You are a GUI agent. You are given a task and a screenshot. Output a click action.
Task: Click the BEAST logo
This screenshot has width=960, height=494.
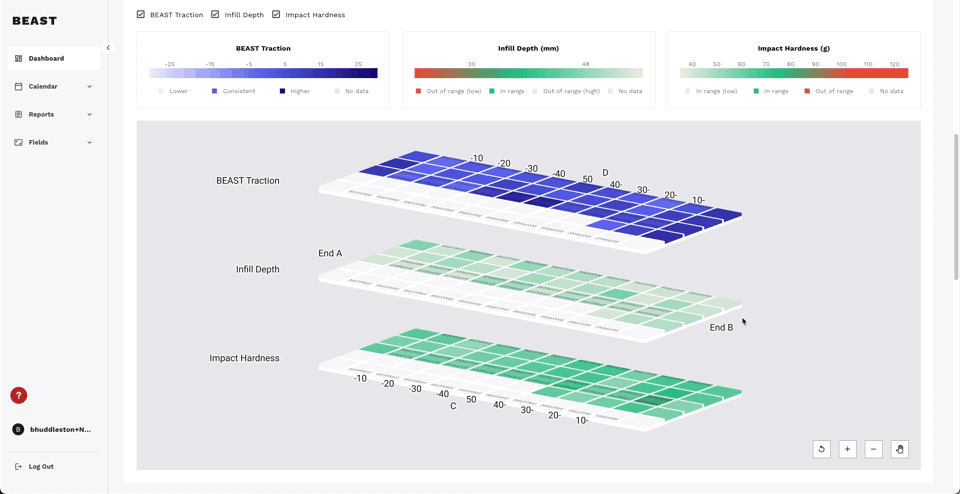point(34,21)
